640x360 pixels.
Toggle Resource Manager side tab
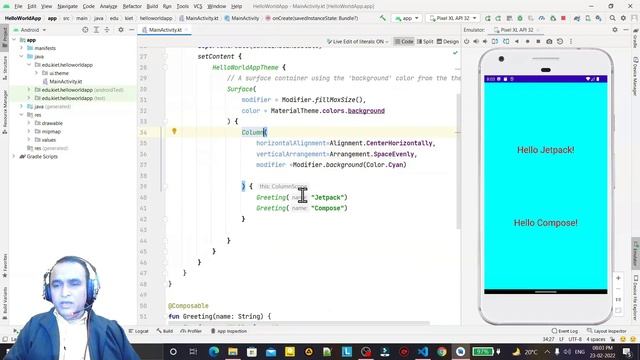point(5,112)
